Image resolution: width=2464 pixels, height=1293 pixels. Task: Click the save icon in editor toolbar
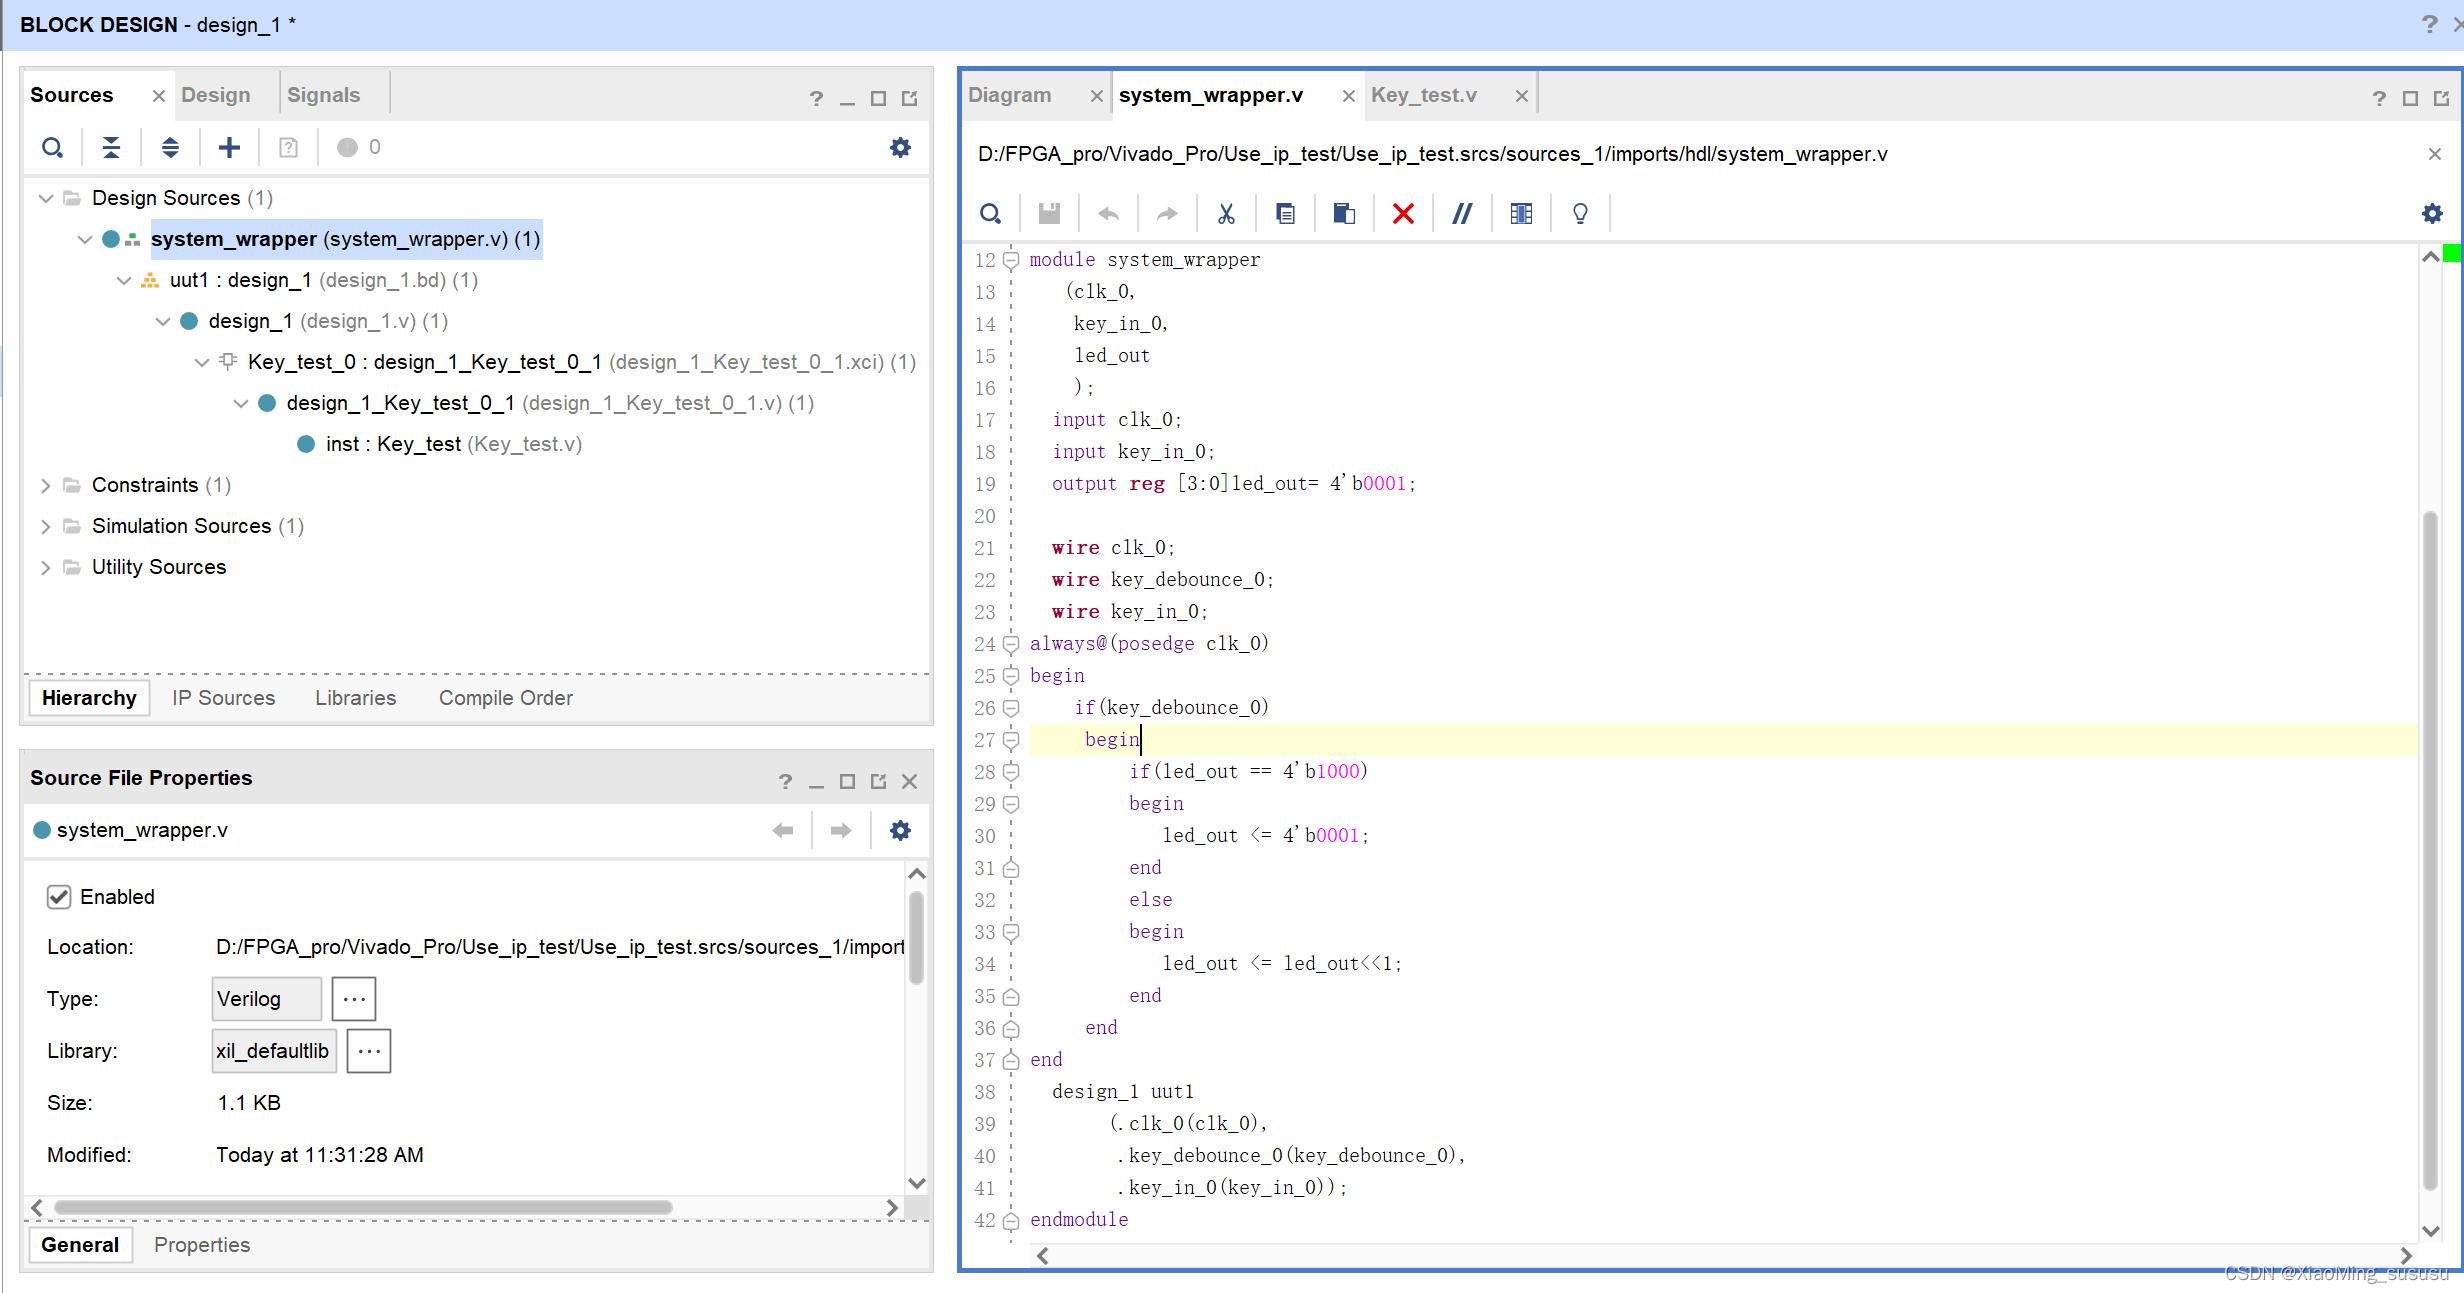[1049, 214]
